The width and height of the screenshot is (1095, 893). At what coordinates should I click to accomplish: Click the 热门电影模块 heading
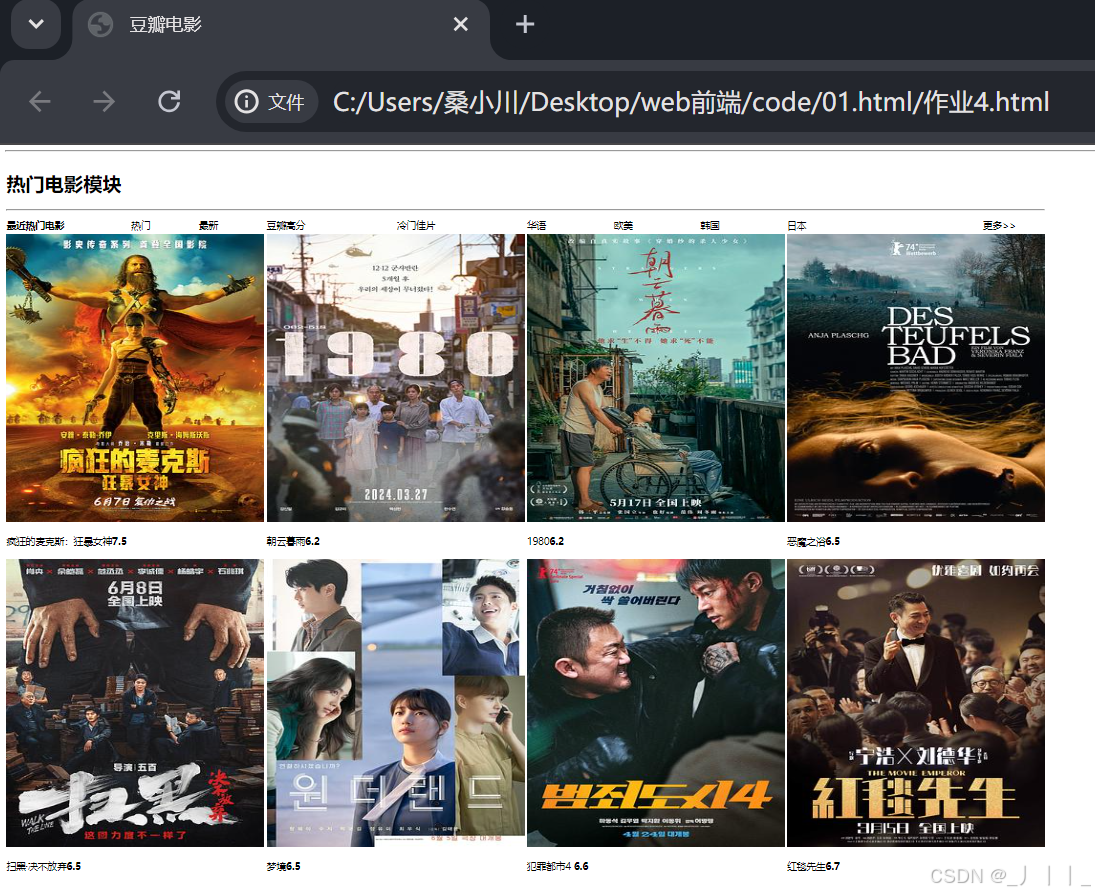(64, 185)
